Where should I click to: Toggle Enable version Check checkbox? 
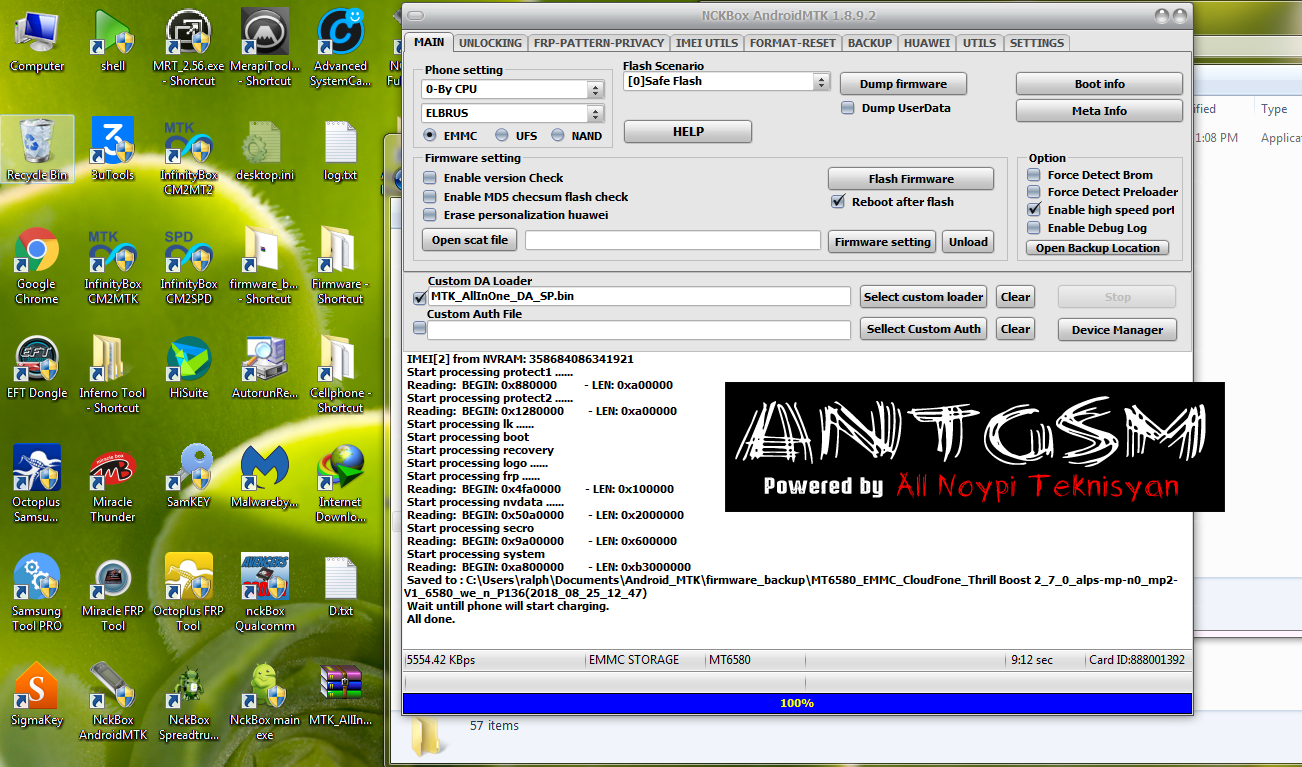click(x=430, y=178)
